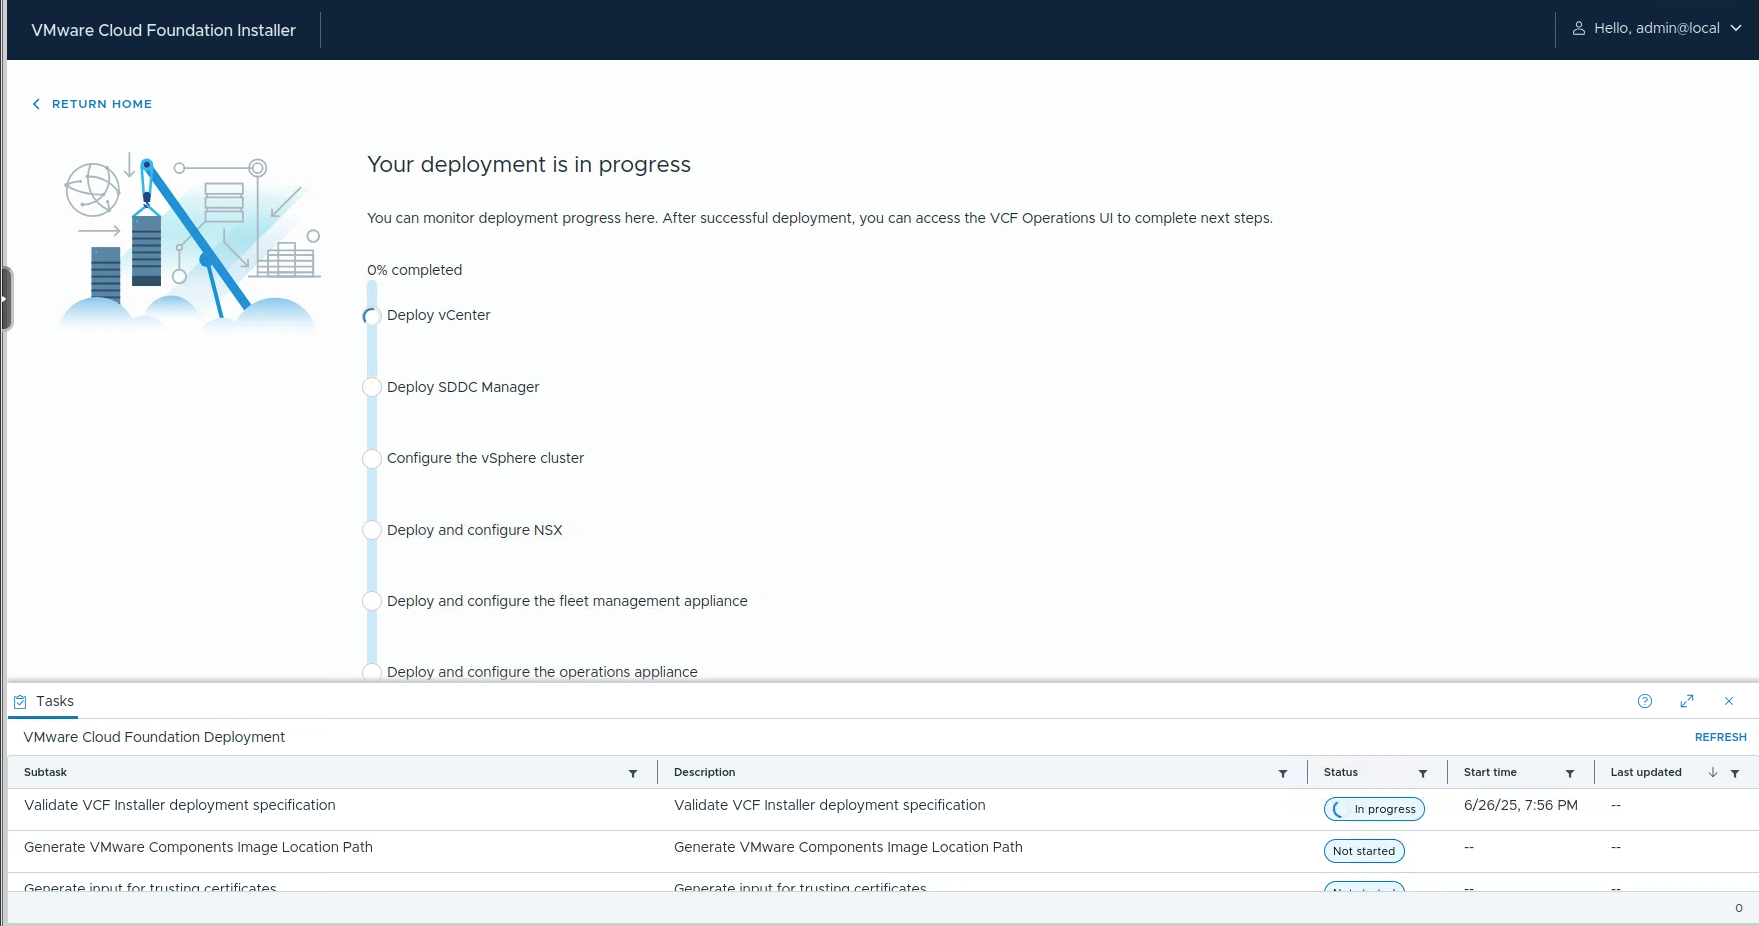Close the Tasks panel
Screen dimensions: 1759x926
pyautogui.click(x=1729, y=701)
